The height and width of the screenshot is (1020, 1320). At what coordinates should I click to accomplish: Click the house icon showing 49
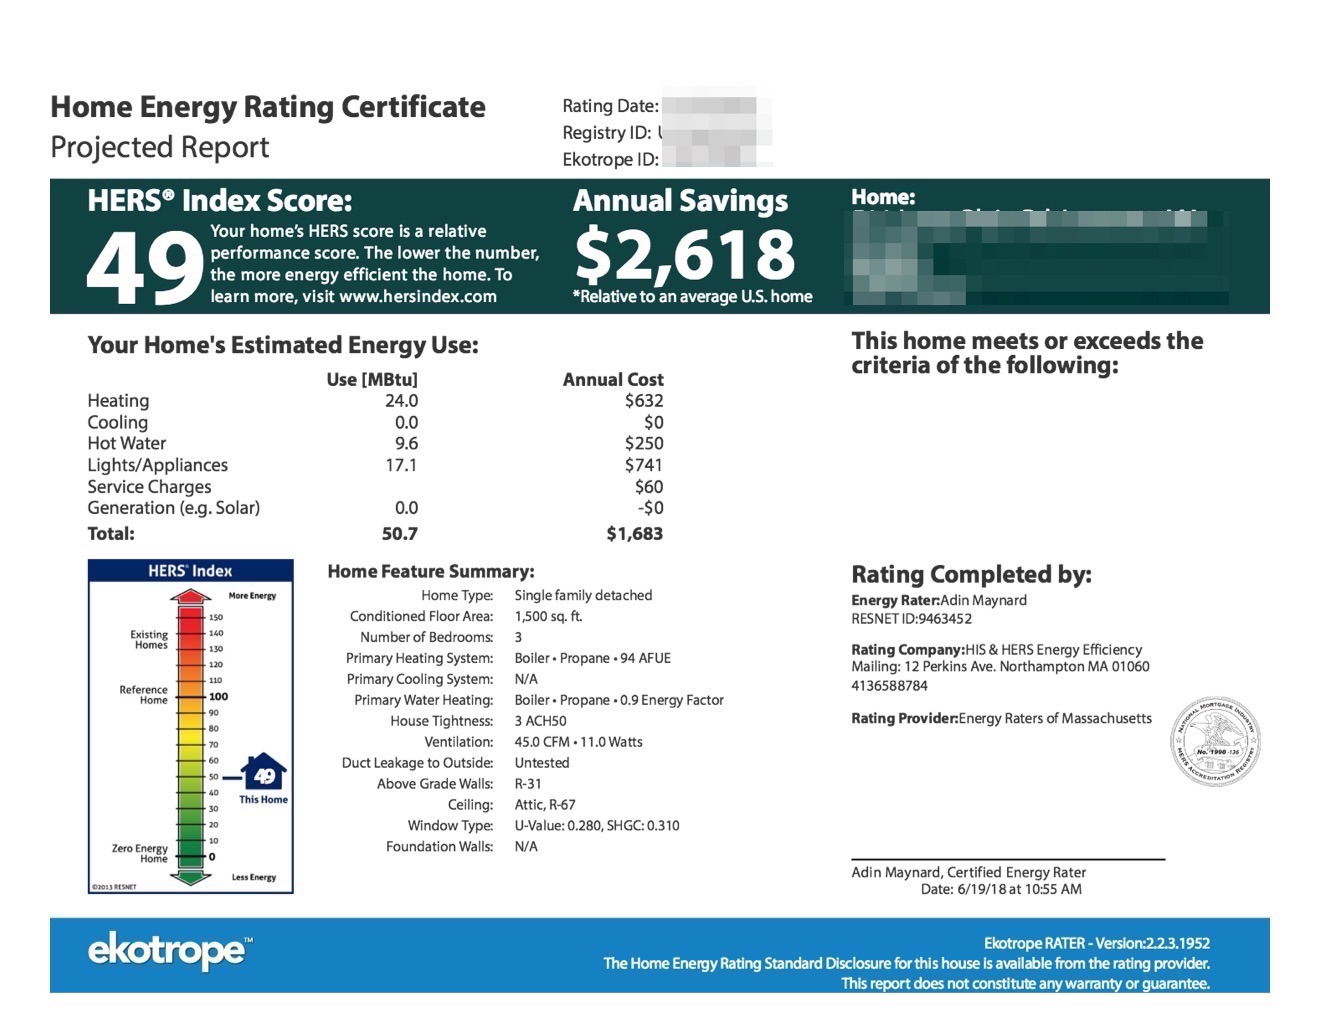pyautogui.click(x=264, y=773)
